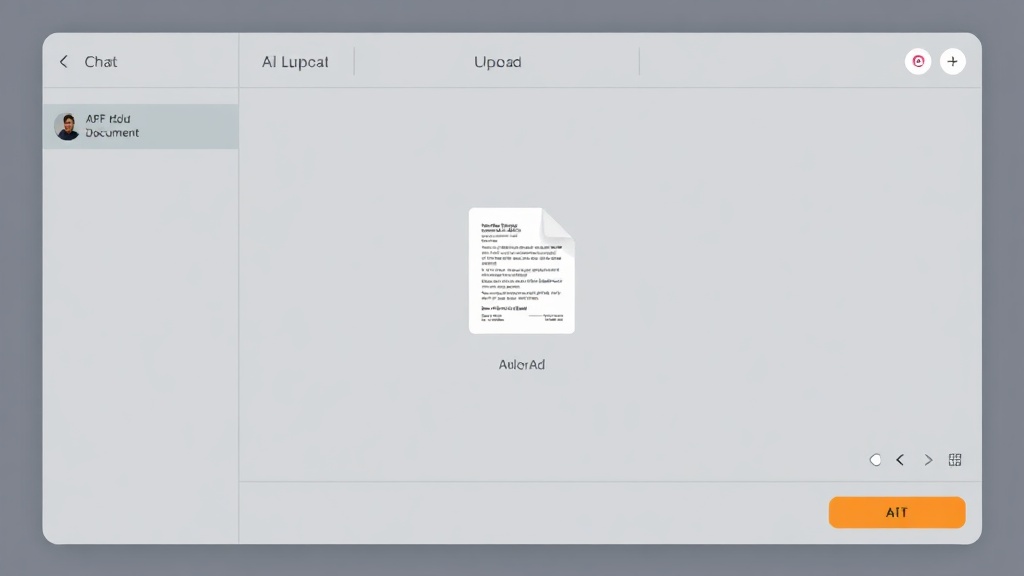Open the uploaded document thumbnail
This screenshot has width=1024, height=576.
[x=522, y=270]
